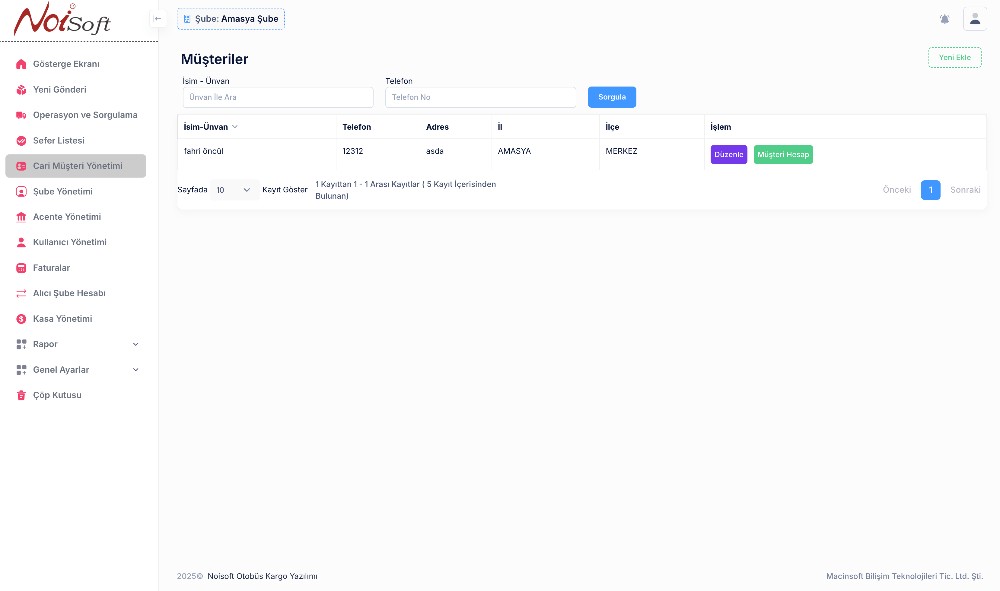Expand the Rapor submenu
The height and width of the screenshot is (591, 1000).
[x=136, y=344]
